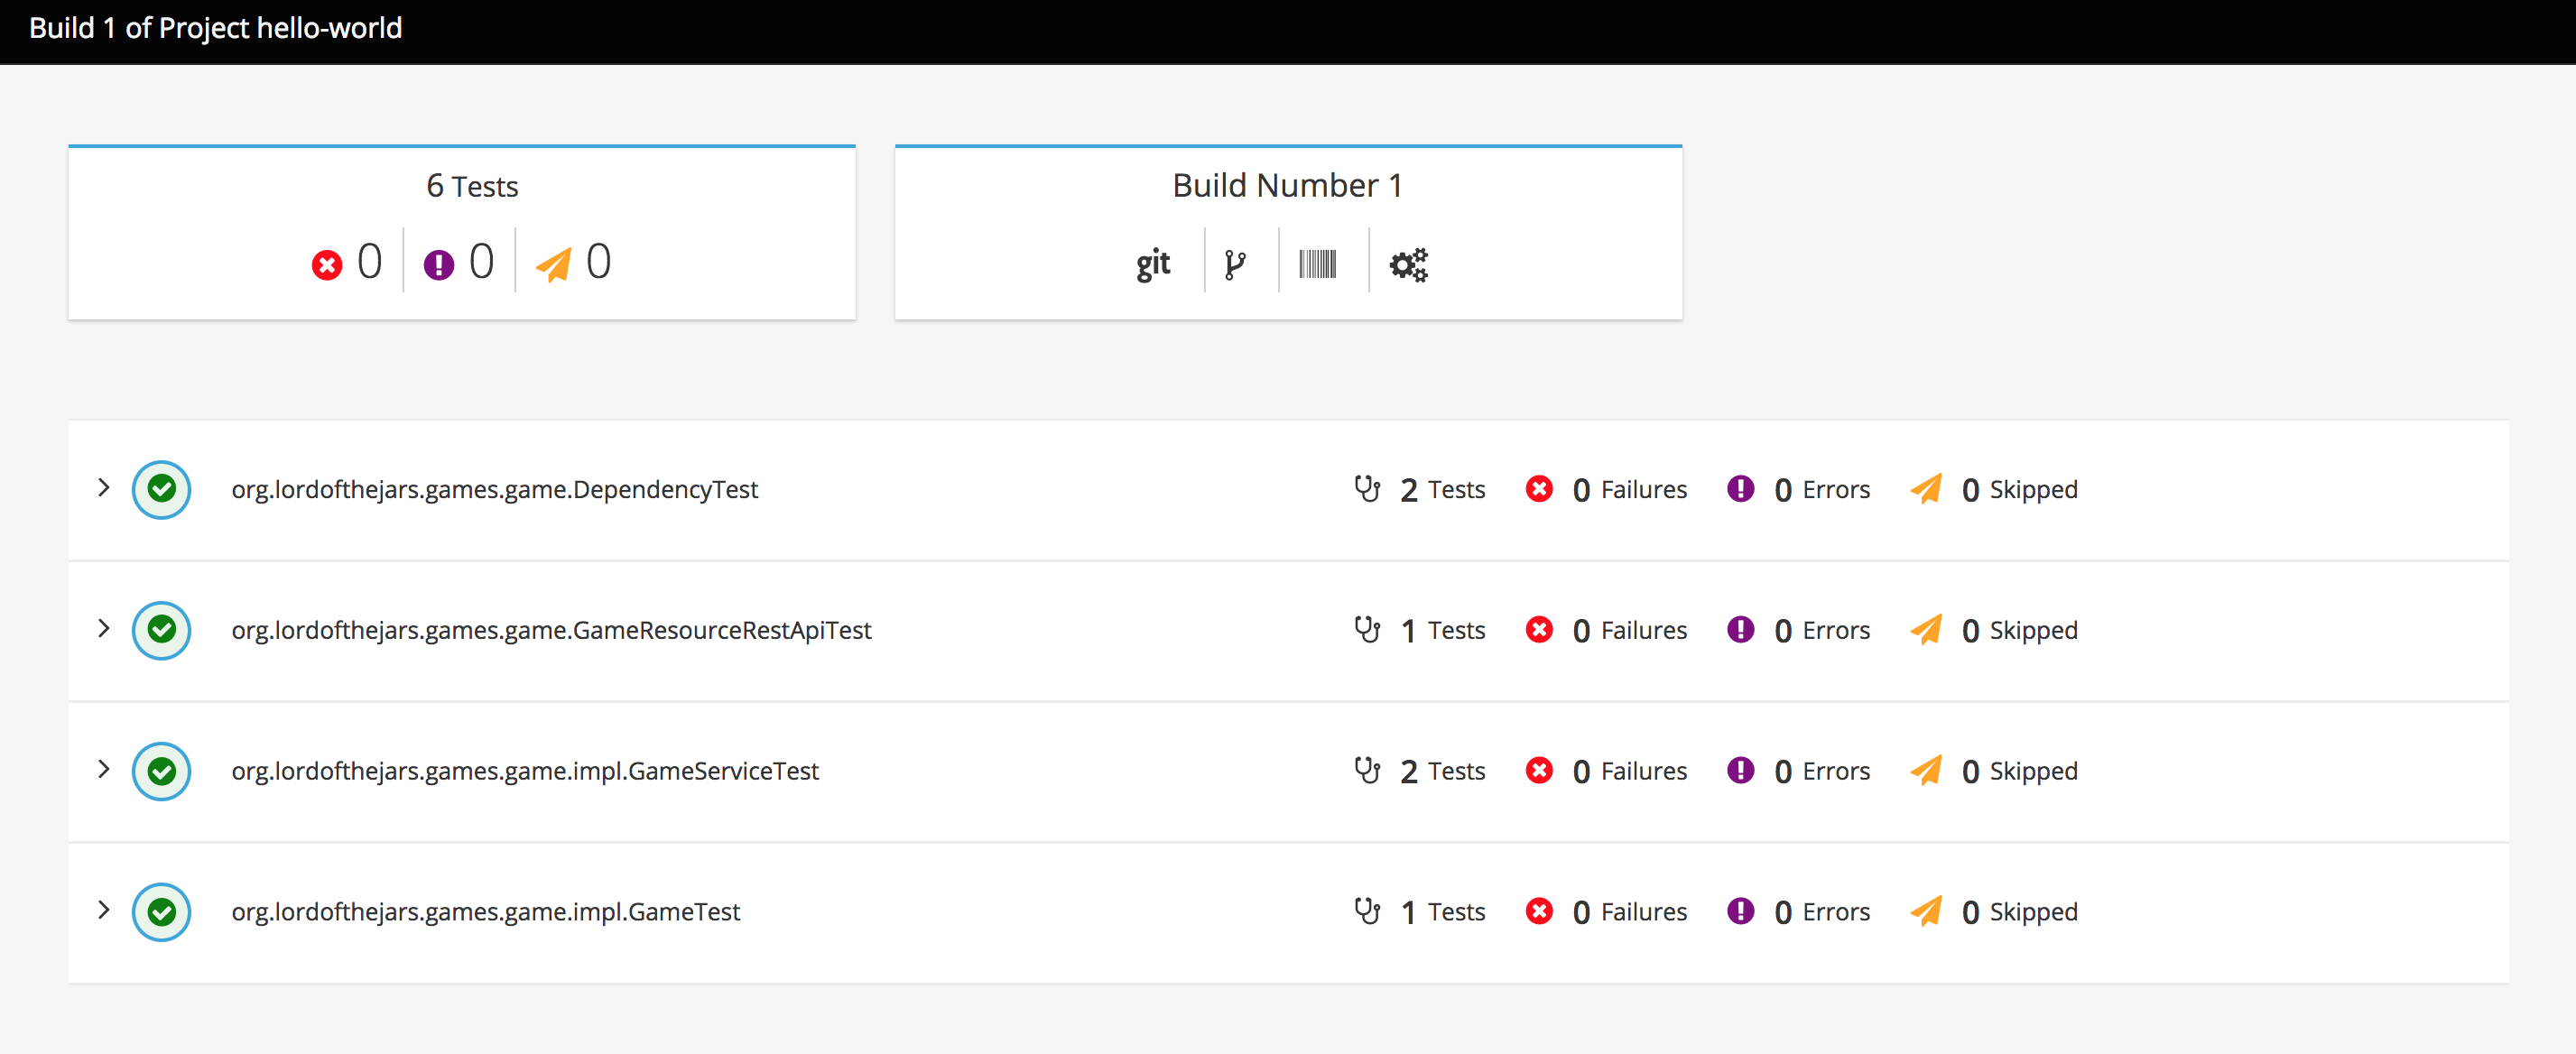Expand the impl.GameServiceTest row chevron
2576x1054 pixels.
pos(103,769)
